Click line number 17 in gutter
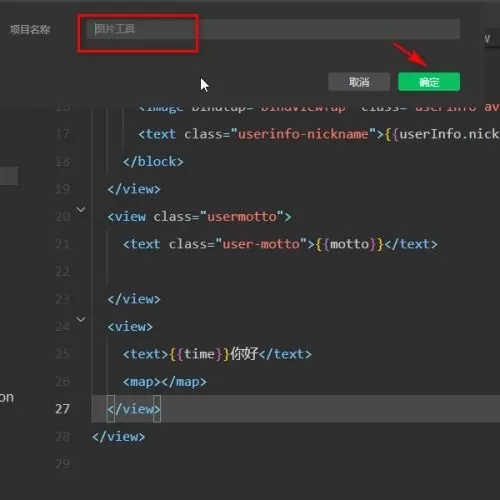This screenshot has height=500, width=500. (x=62, y=134)
